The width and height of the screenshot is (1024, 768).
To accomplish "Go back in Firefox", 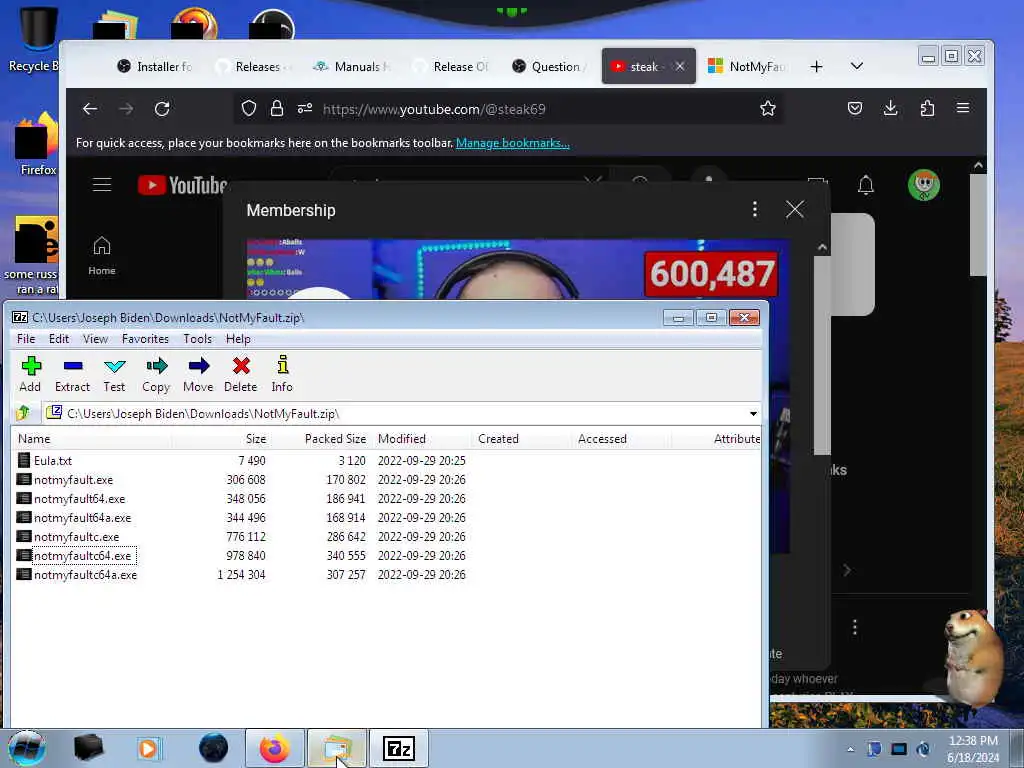I will [x=90, y=109].
